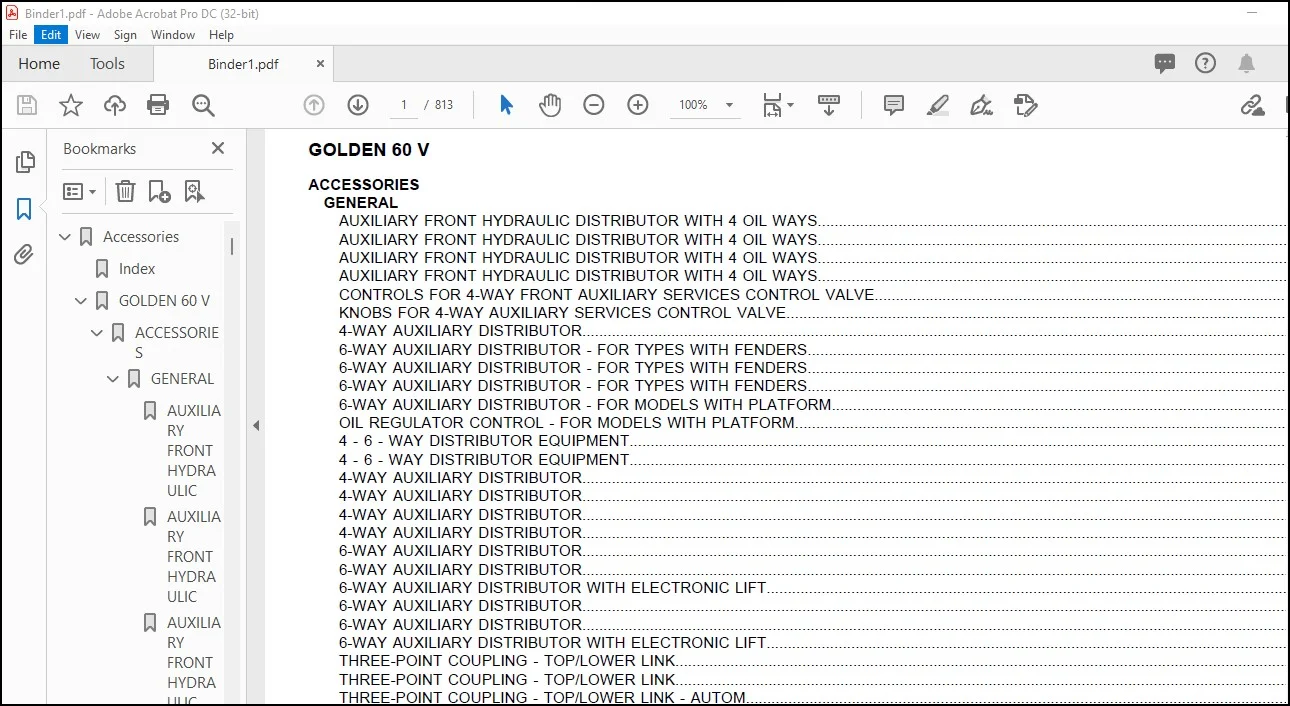Open the Help question mark icon
This screenshot has width=1290, height=706.
click(1206, 63)
